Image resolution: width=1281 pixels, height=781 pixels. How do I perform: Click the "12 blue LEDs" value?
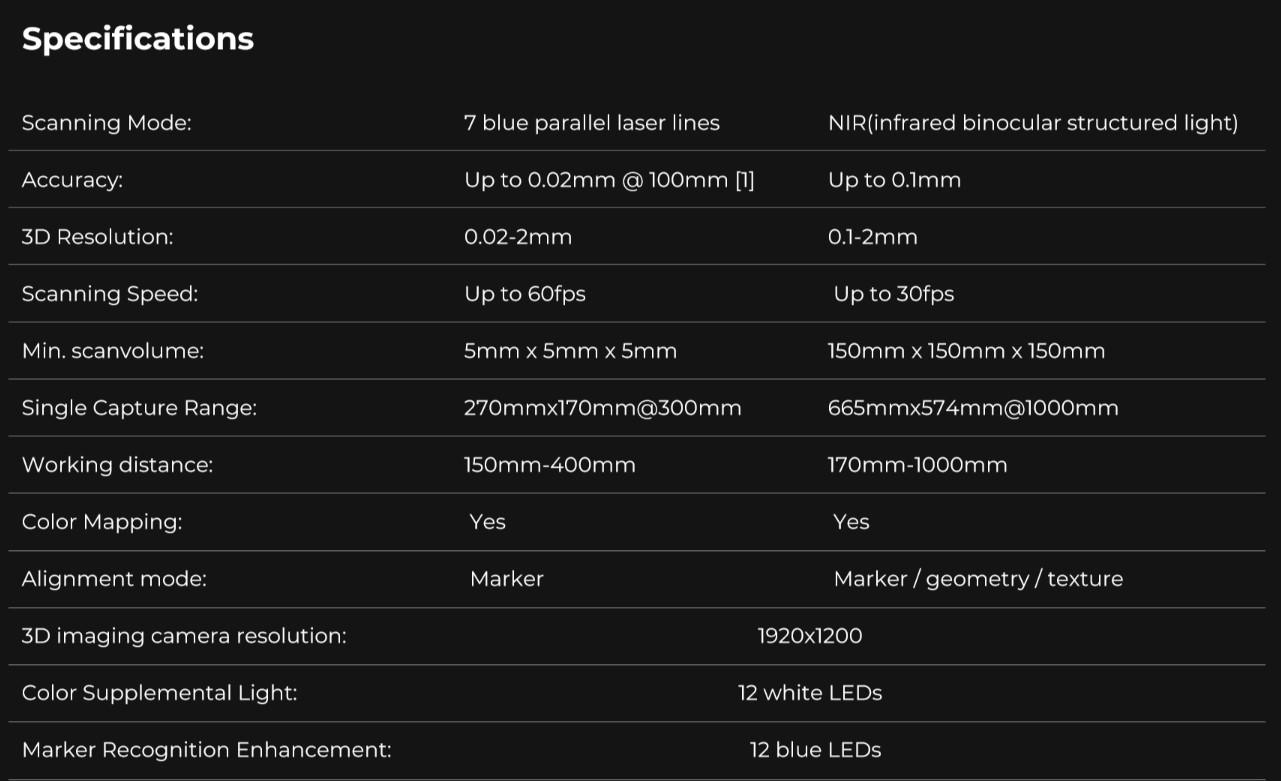click(815, 750)
